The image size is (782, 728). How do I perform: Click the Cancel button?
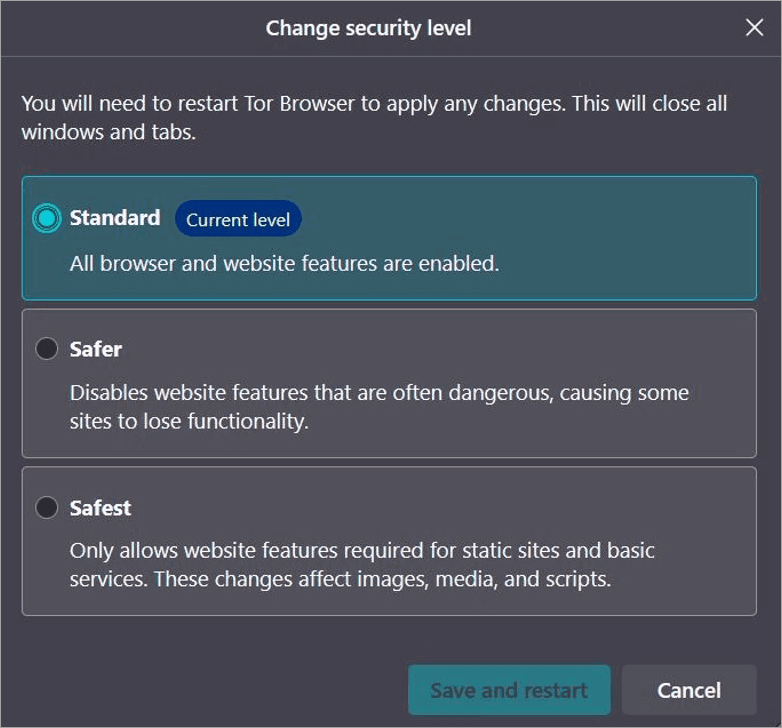click(x=689, y=690)
